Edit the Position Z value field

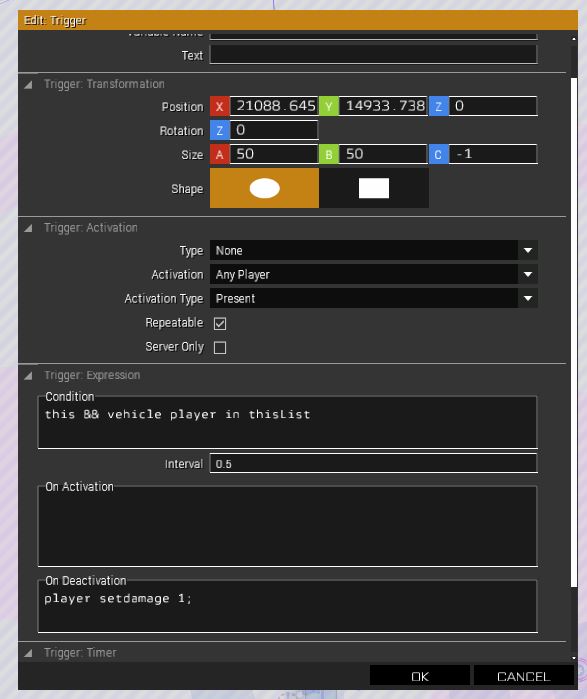pos(493,106)
